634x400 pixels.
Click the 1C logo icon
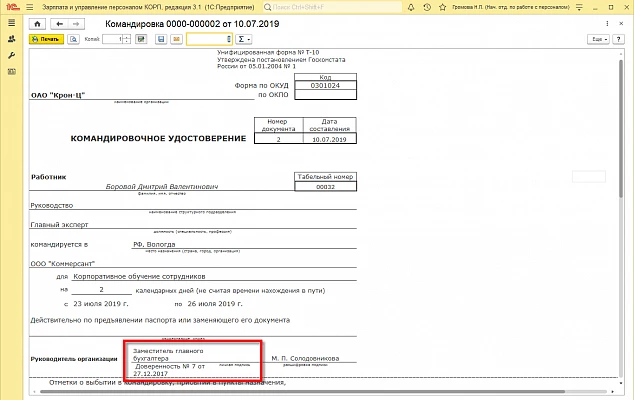[13, 7]
